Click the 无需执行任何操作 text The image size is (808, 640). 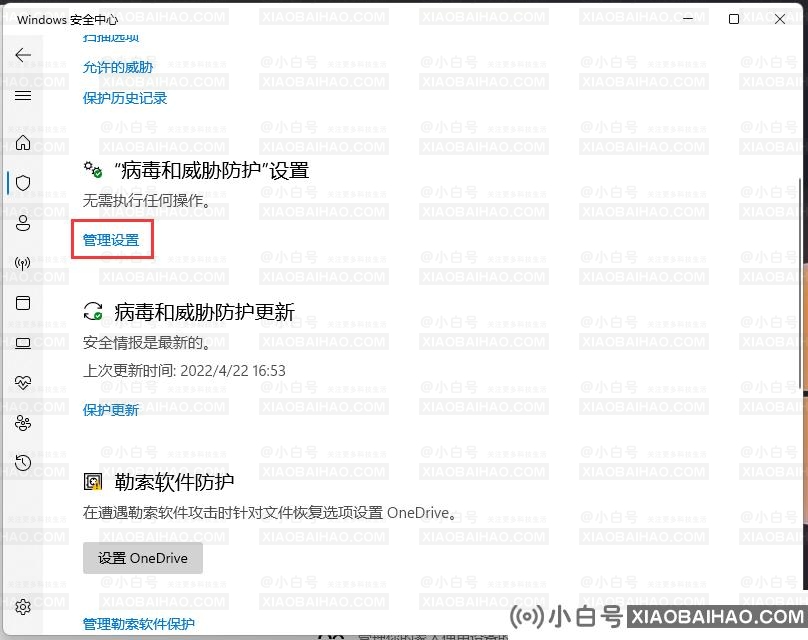(146, 200)
